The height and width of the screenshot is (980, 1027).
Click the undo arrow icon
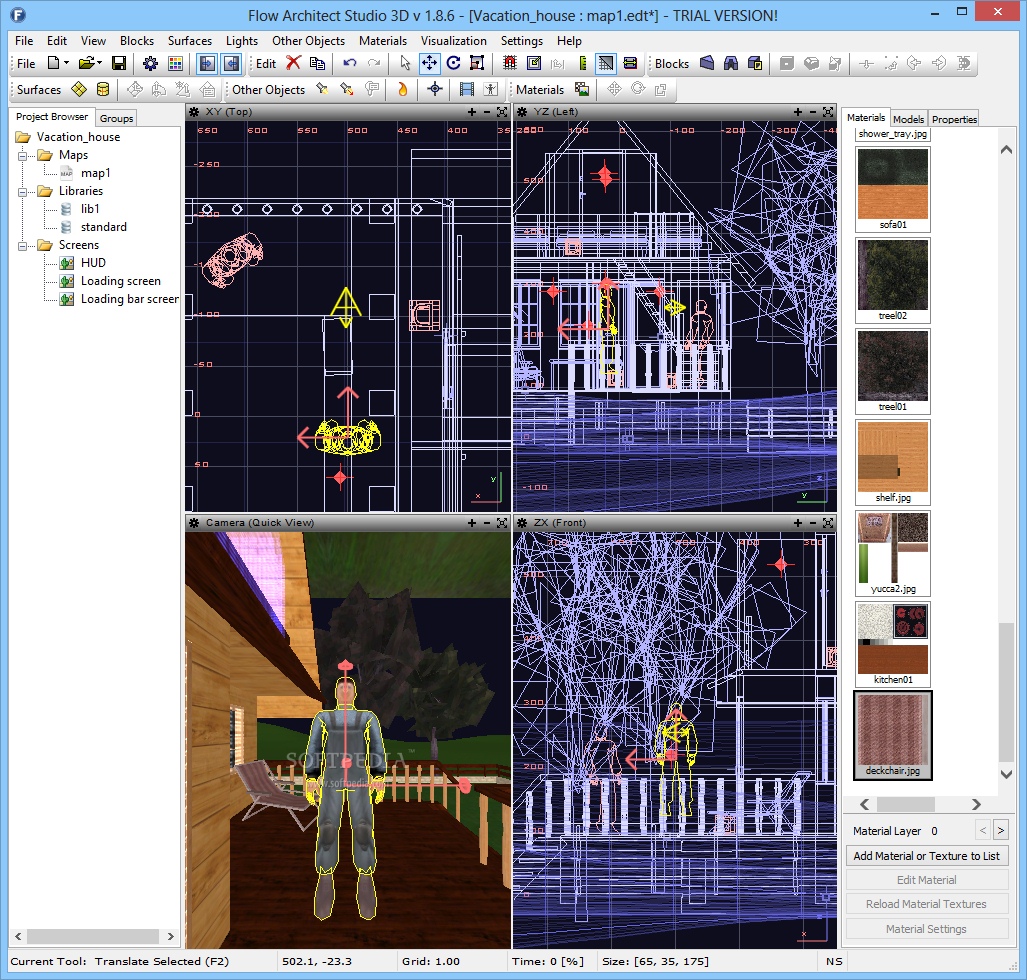click(x=350, y=64)
